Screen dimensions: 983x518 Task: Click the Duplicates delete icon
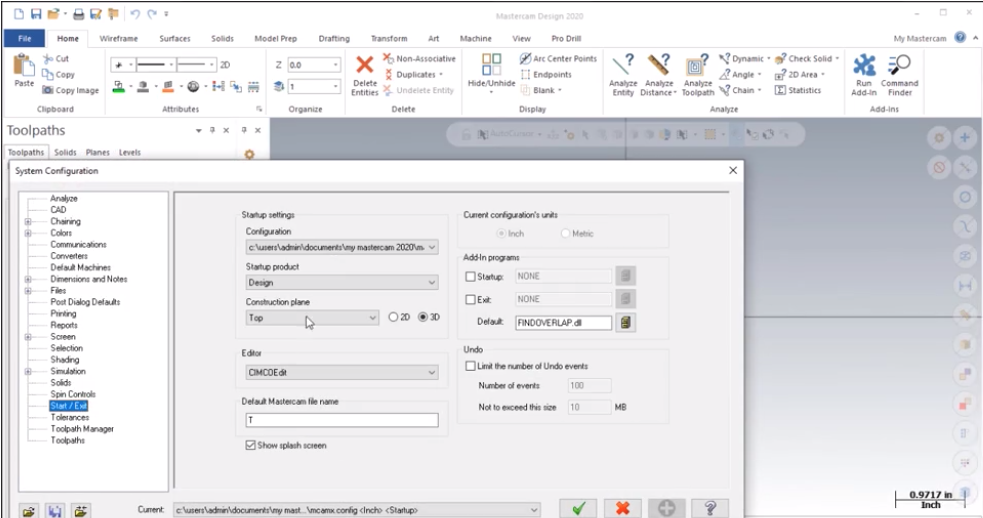[x=388, y=74]
